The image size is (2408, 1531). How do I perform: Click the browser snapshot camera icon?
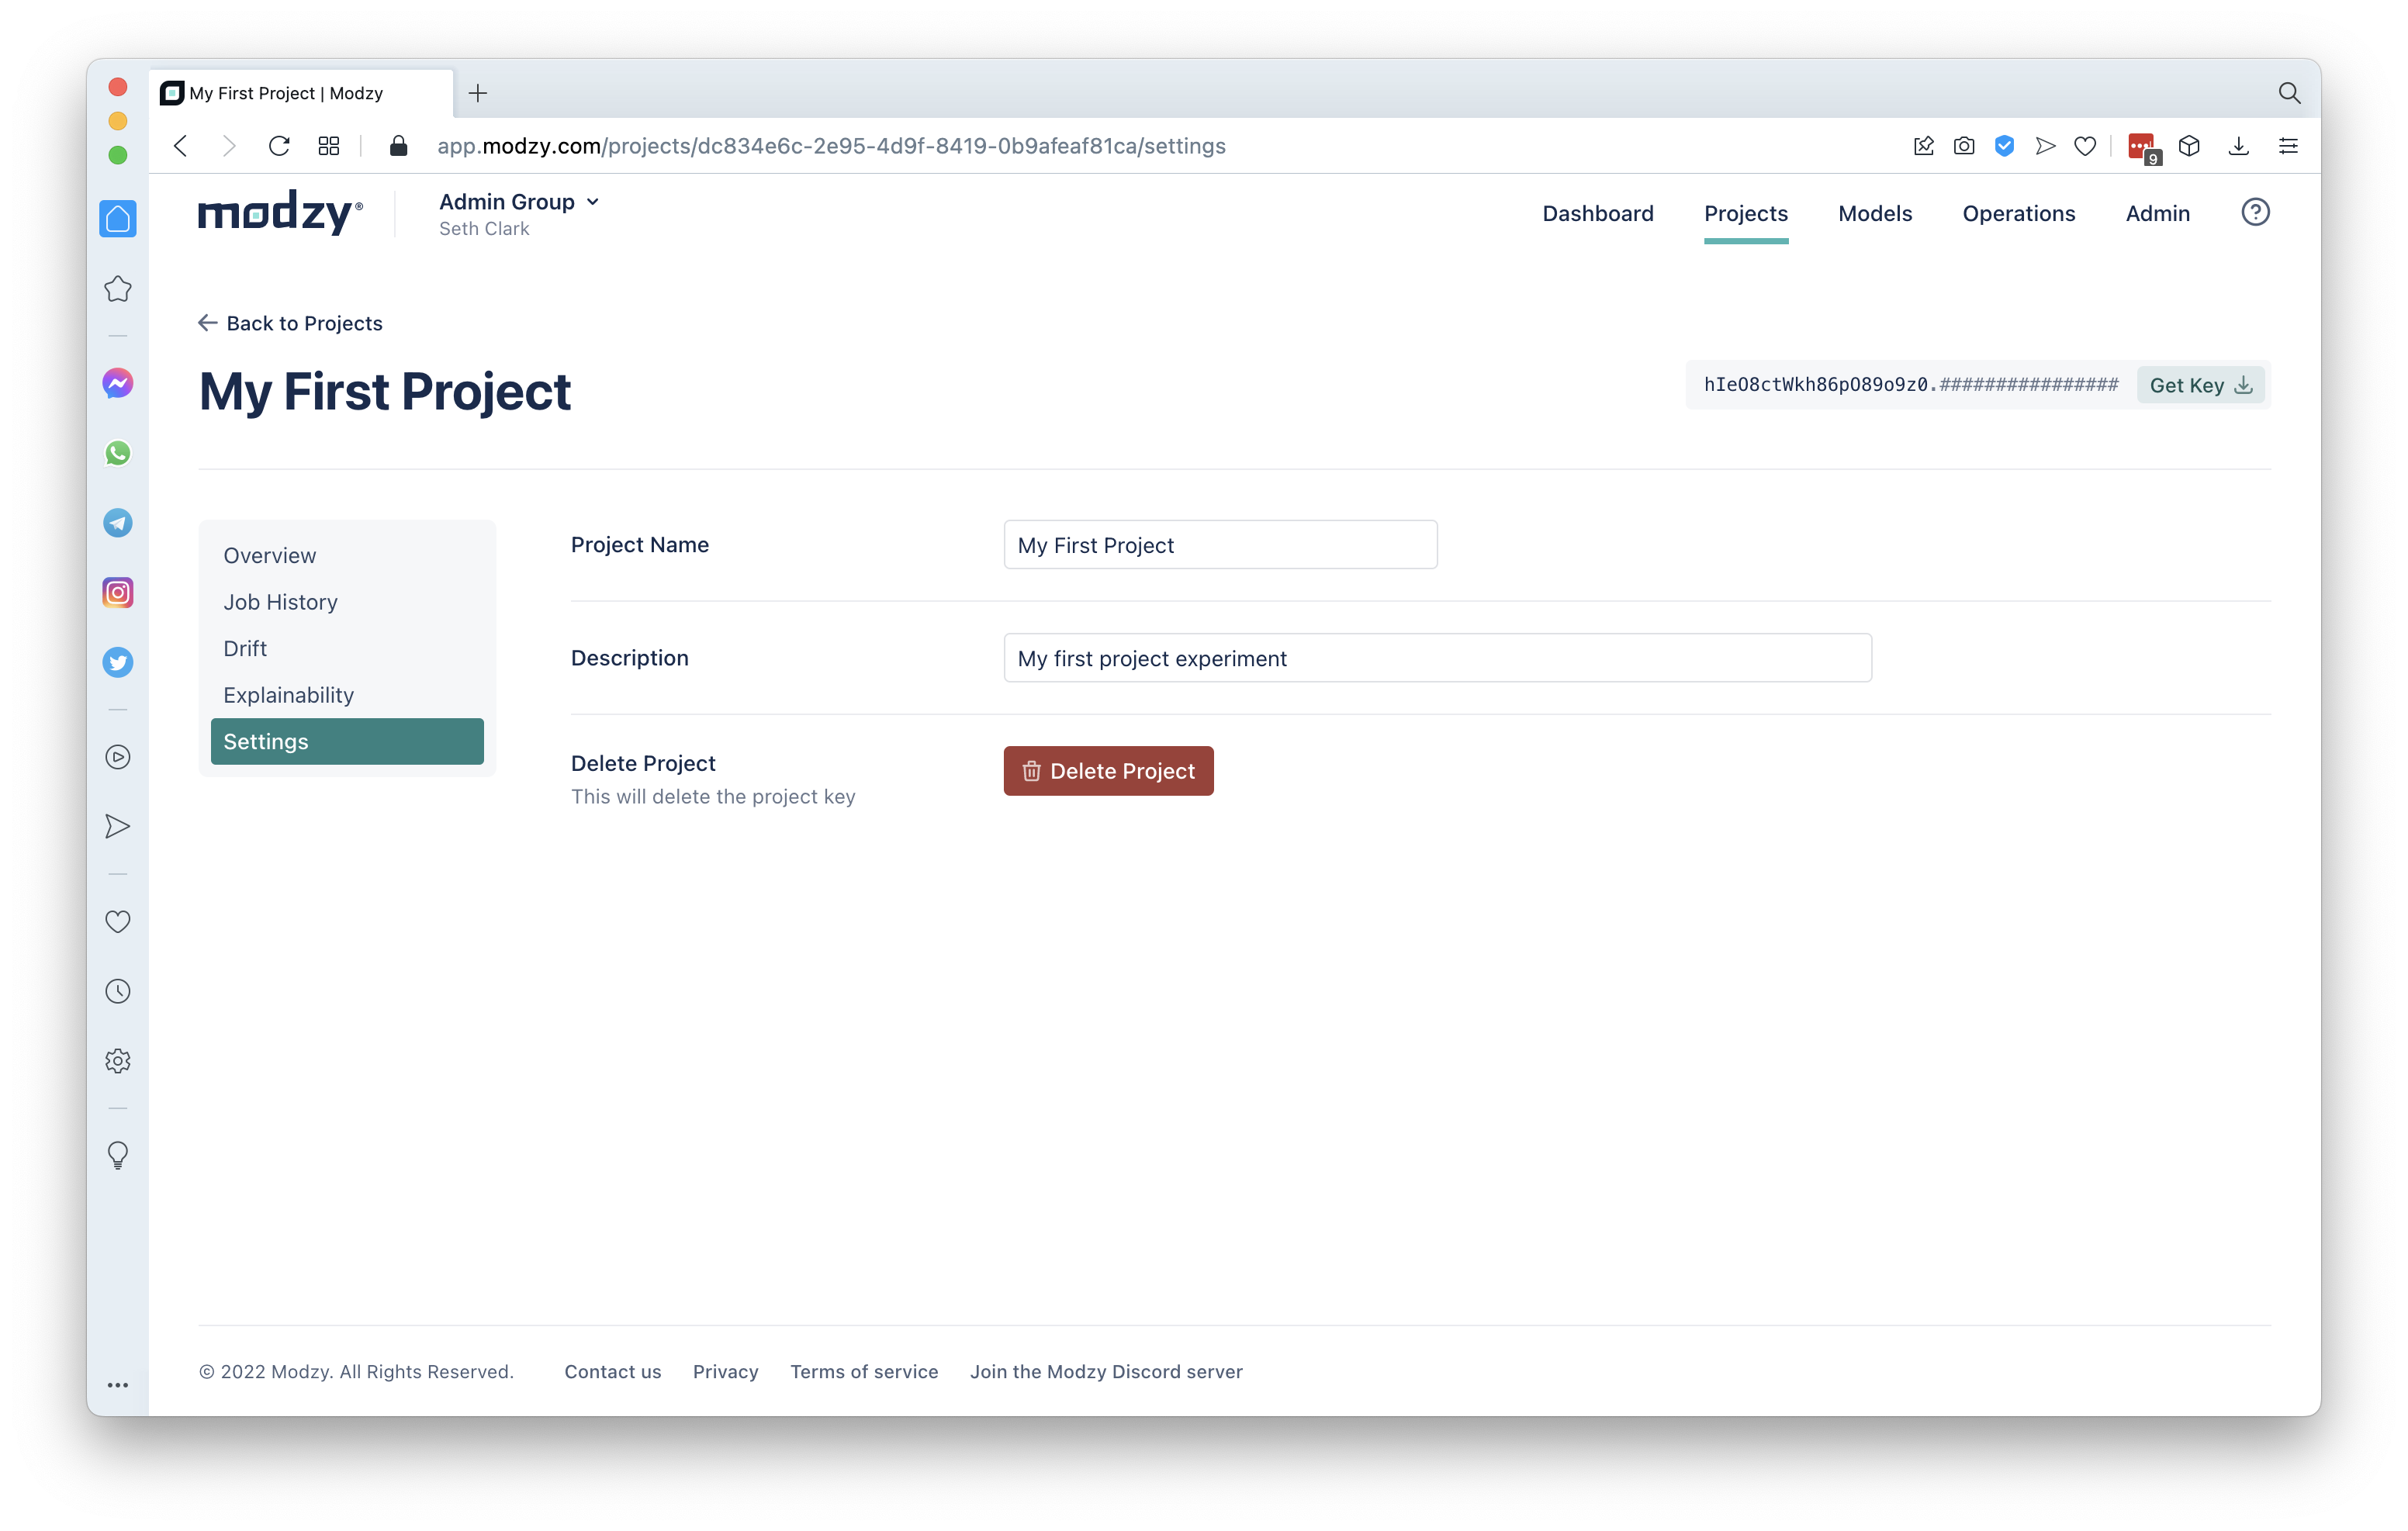coord(1964,146)
